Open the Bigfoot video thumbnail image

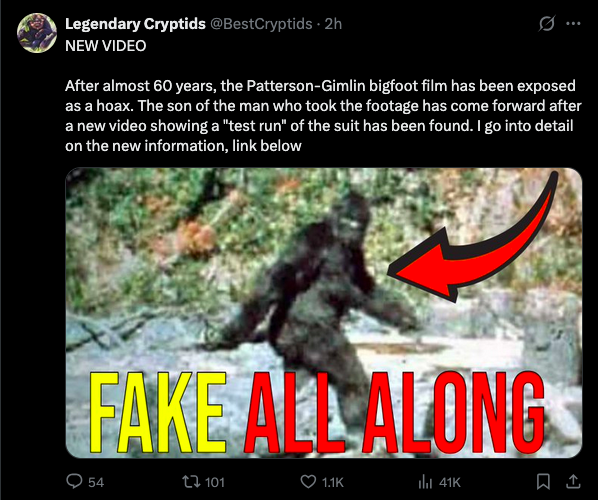324,313
